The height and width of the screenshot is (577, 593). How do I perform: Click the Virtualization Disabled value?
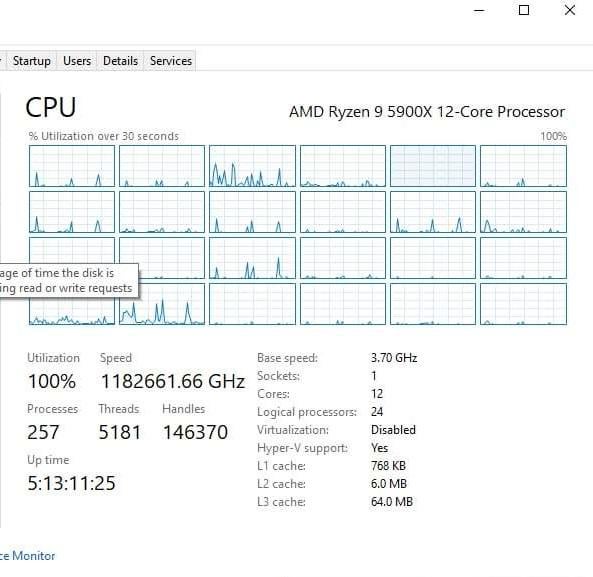point(393,430)
